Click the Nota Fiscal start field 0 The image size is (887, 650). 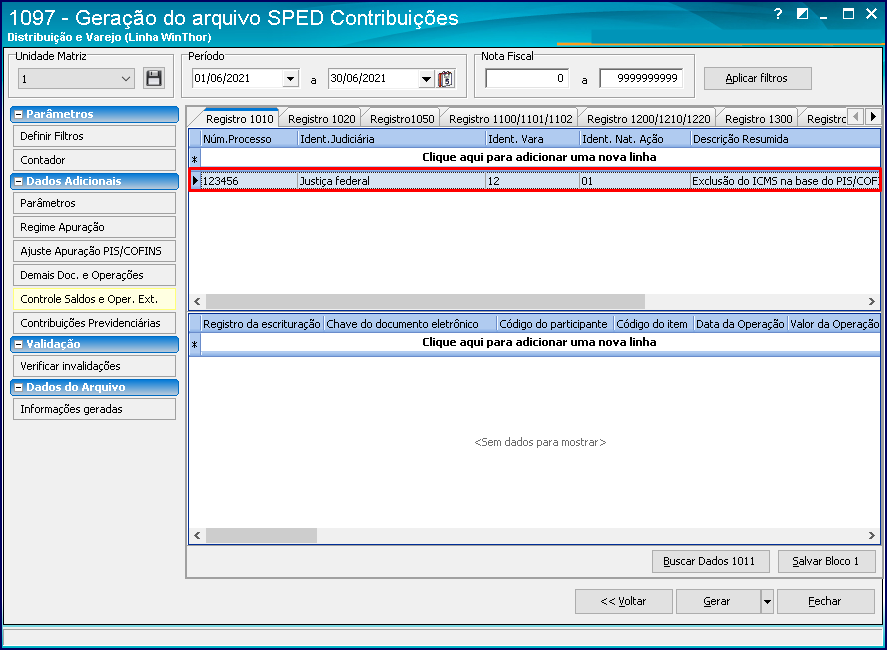click(x=527, y=79)
